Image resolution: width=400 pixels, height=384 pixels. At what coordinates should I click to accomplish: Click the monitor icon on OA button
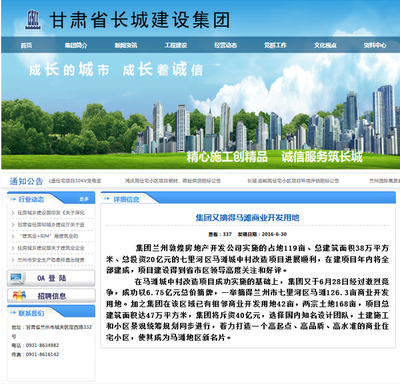(17, 278)
